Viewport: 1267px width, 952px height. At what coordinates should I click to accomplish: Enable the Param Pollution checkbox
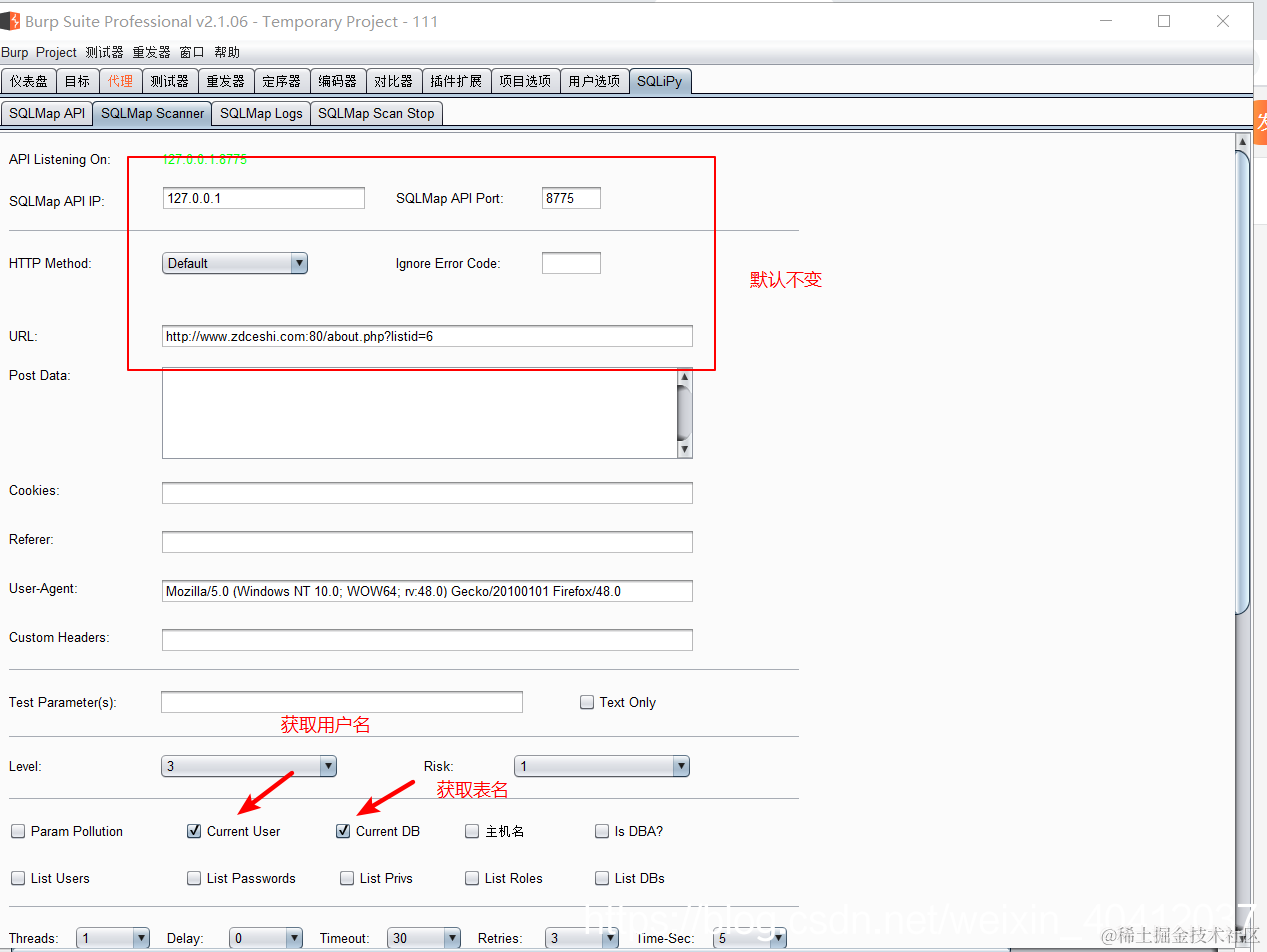pyautogui.click(x=18, y=831)
